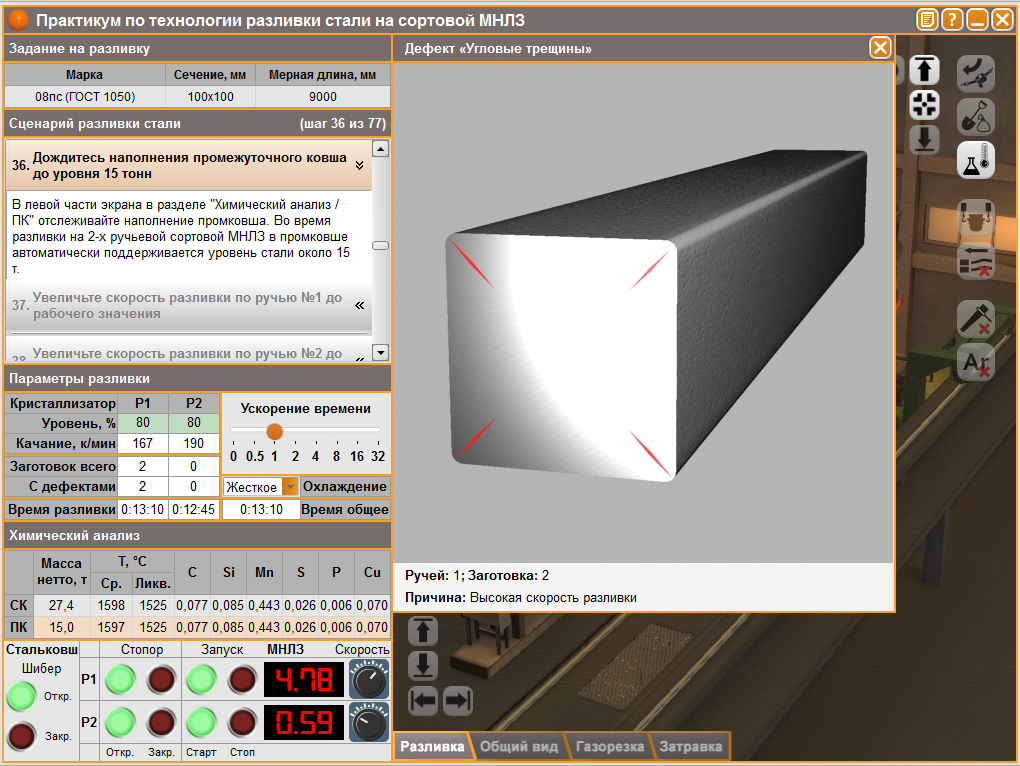Click the section cell "100x100"

(x=210, y=97)
